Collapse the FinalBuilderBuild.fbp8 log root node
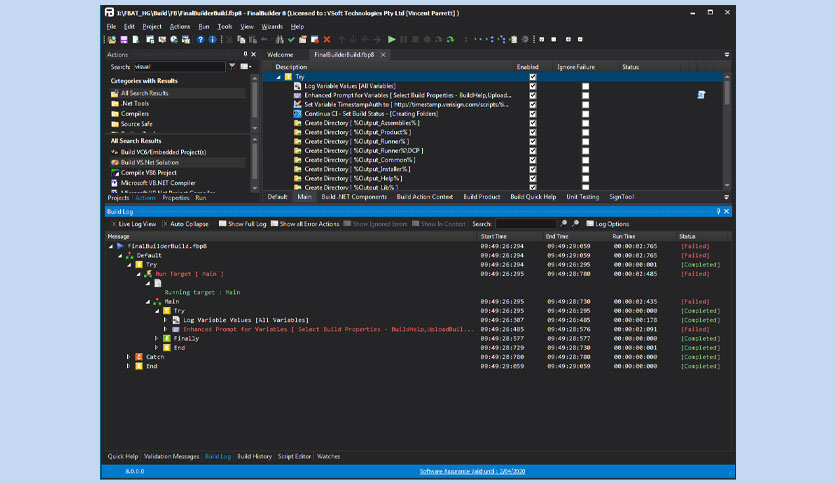The image size is (836, 484). tap(111, 246)
